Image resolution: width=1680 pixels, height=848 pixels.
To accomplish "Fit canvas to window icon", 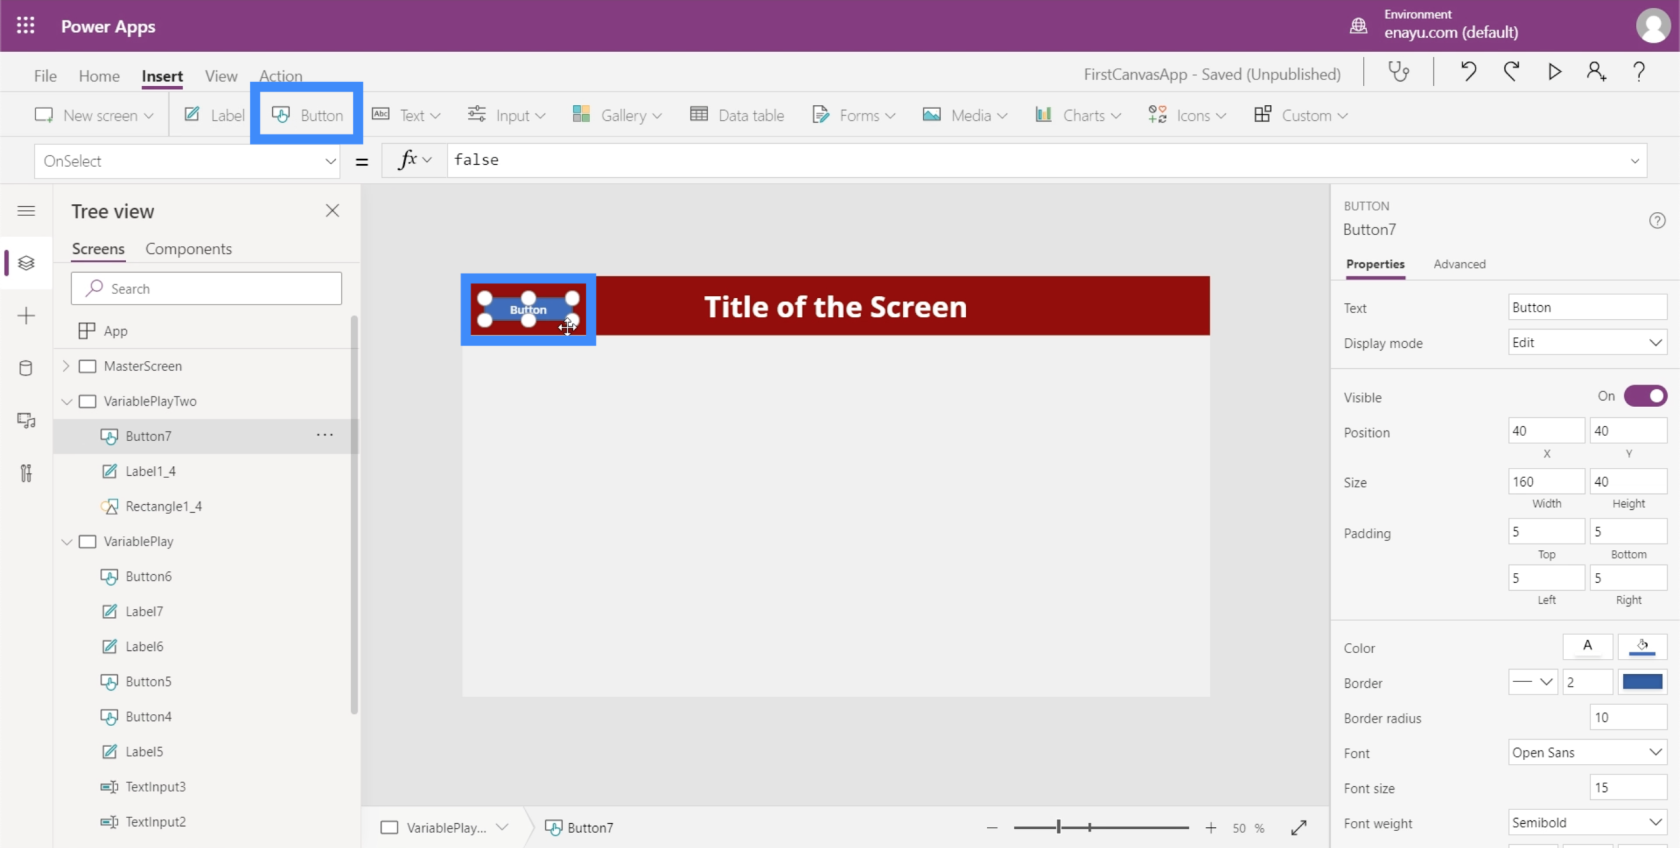I will [x=1299, y=828].
